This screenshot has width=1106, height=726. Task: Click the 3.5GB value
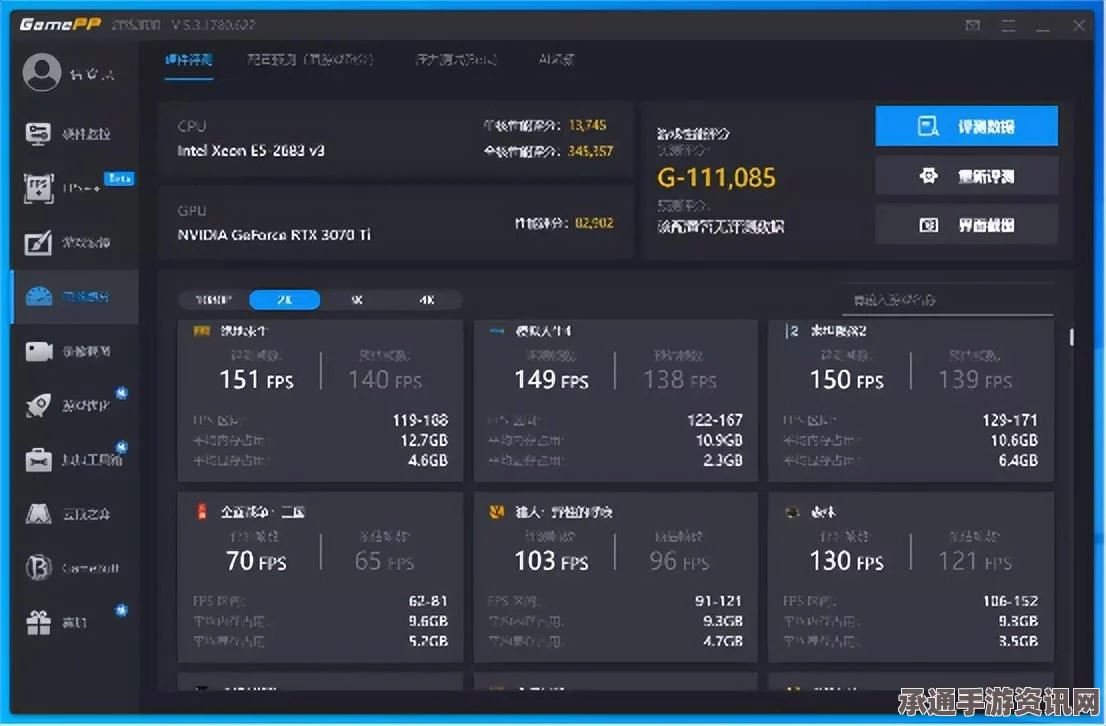point(1018,641)
